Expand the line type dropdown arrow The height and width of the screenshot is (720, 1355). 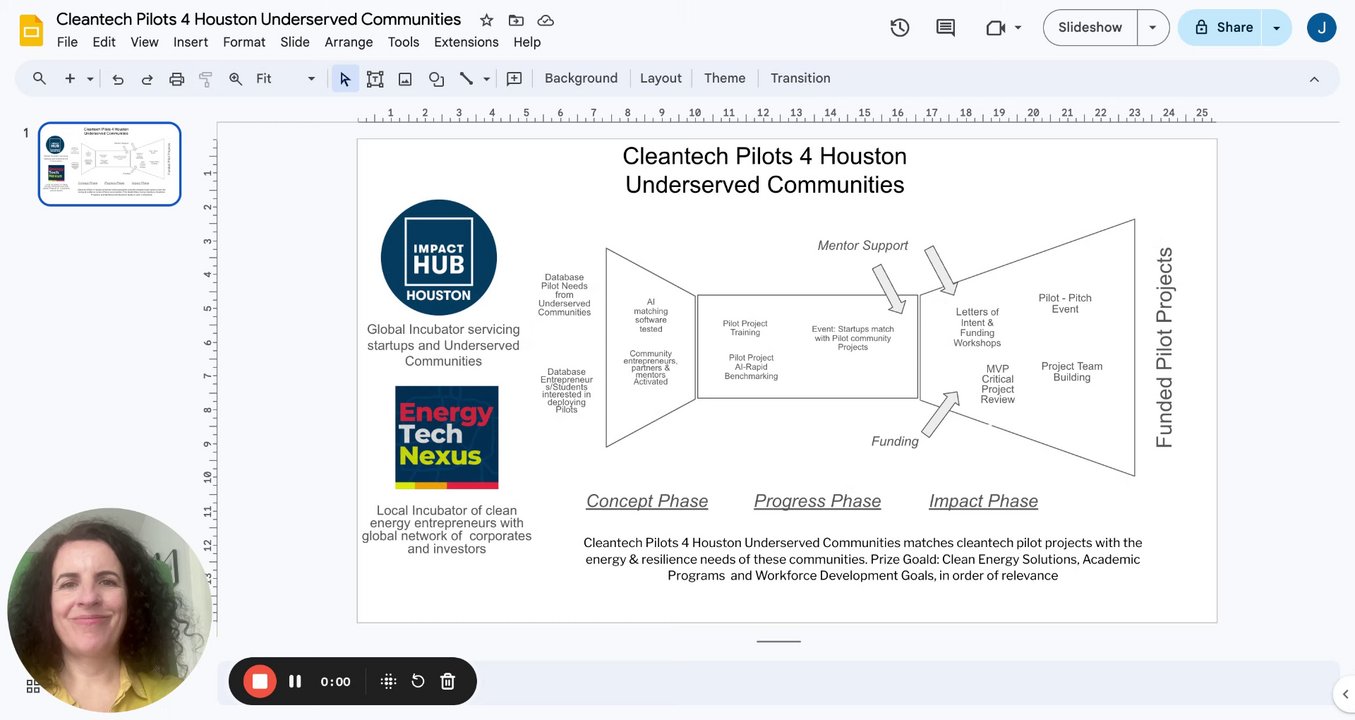pyautogui.click(x=487, y=78)
